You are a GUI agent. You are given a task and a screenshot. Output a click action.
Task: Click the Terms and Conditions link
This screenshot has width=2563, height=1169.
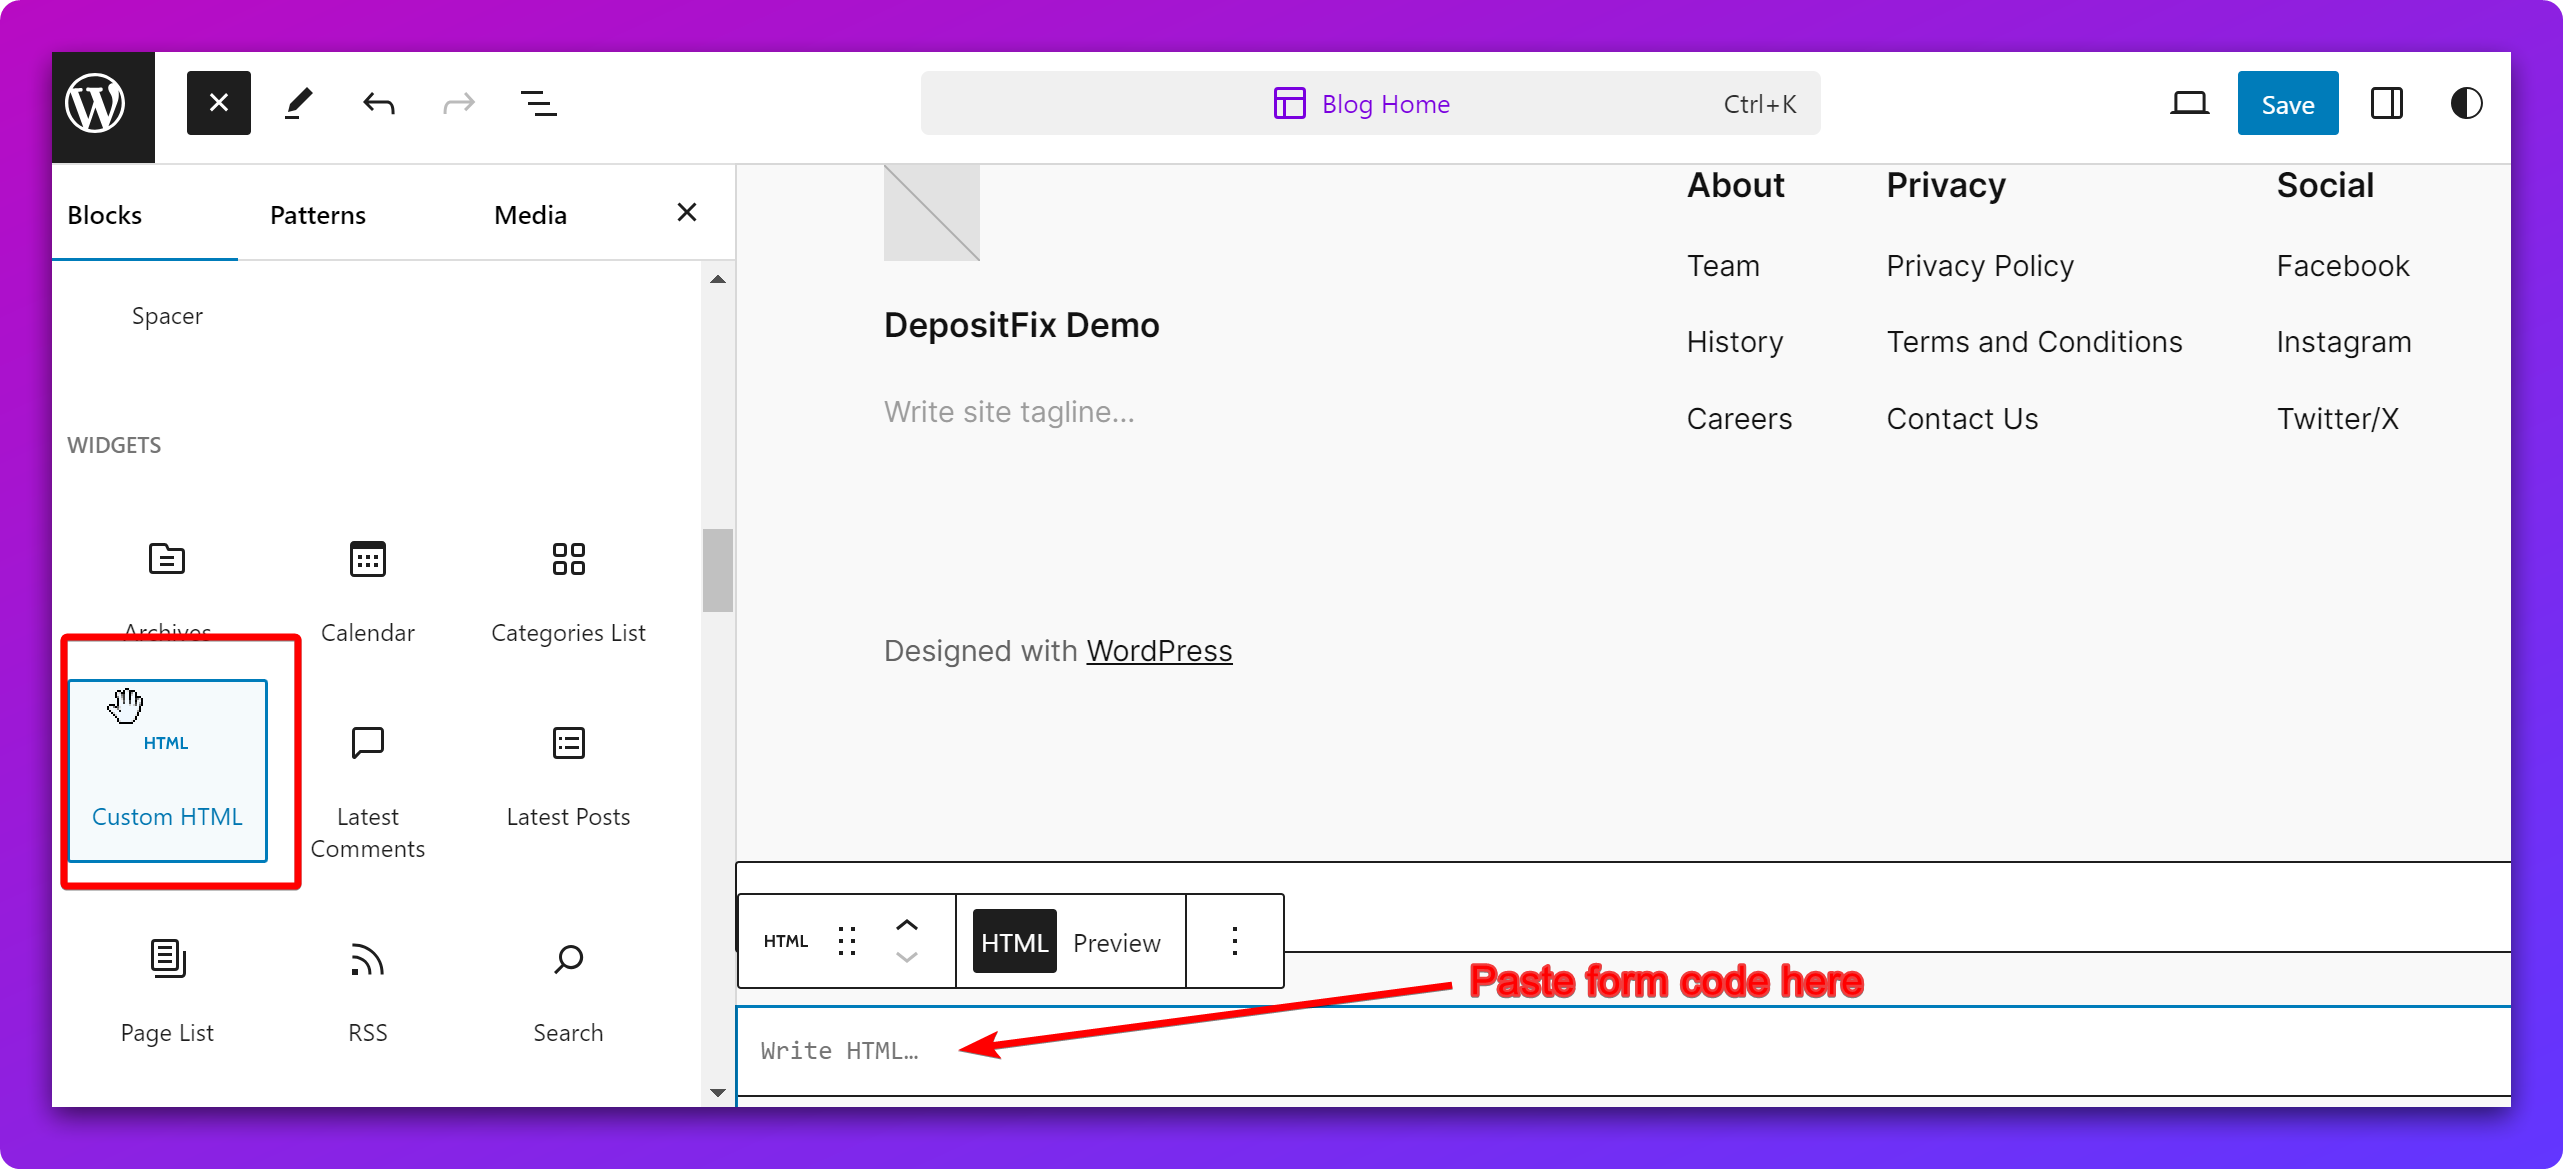click(2034, 342)
